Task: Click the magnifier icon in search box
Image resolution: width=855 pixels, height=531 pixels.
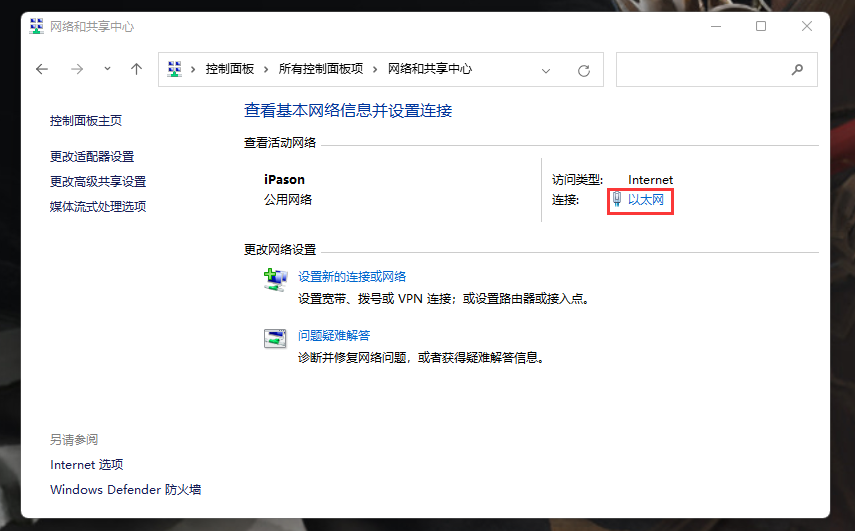Action: click(x=797, y=70)
